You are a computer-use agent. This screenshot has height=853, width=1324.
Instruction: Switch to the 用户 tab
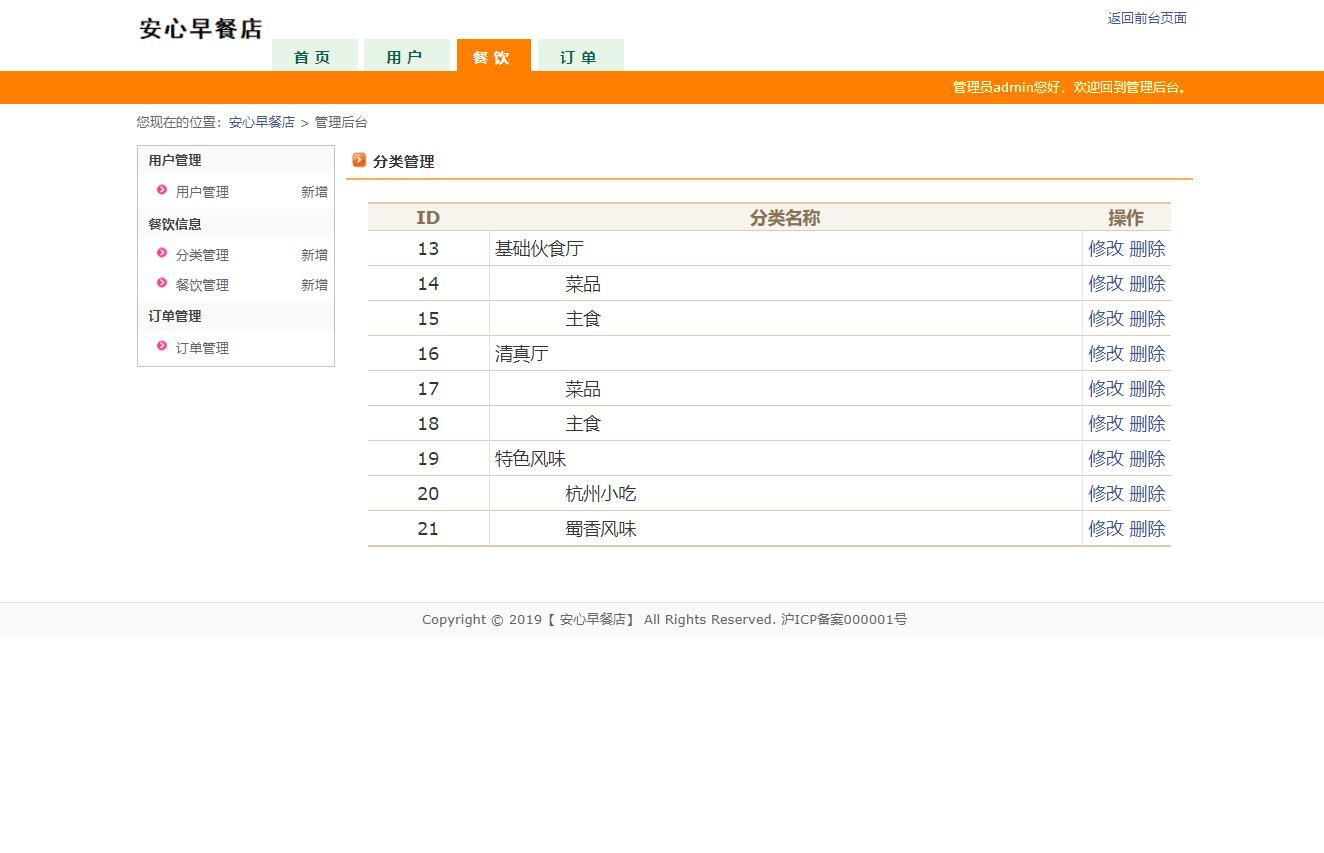tap(407, 57)
